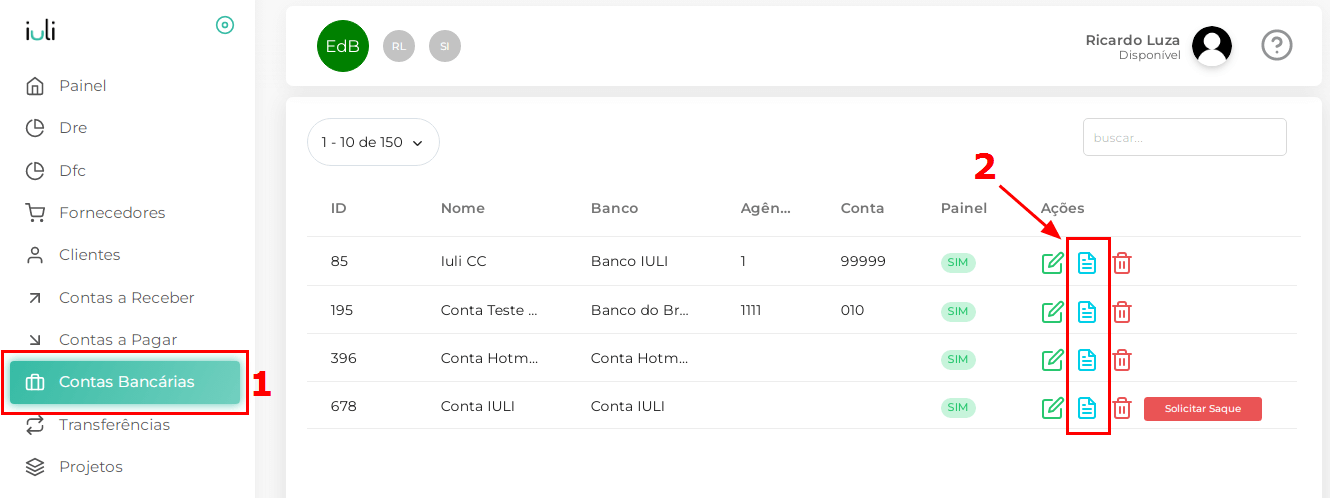Go to Transferências in sidebar

coord(114,425)
